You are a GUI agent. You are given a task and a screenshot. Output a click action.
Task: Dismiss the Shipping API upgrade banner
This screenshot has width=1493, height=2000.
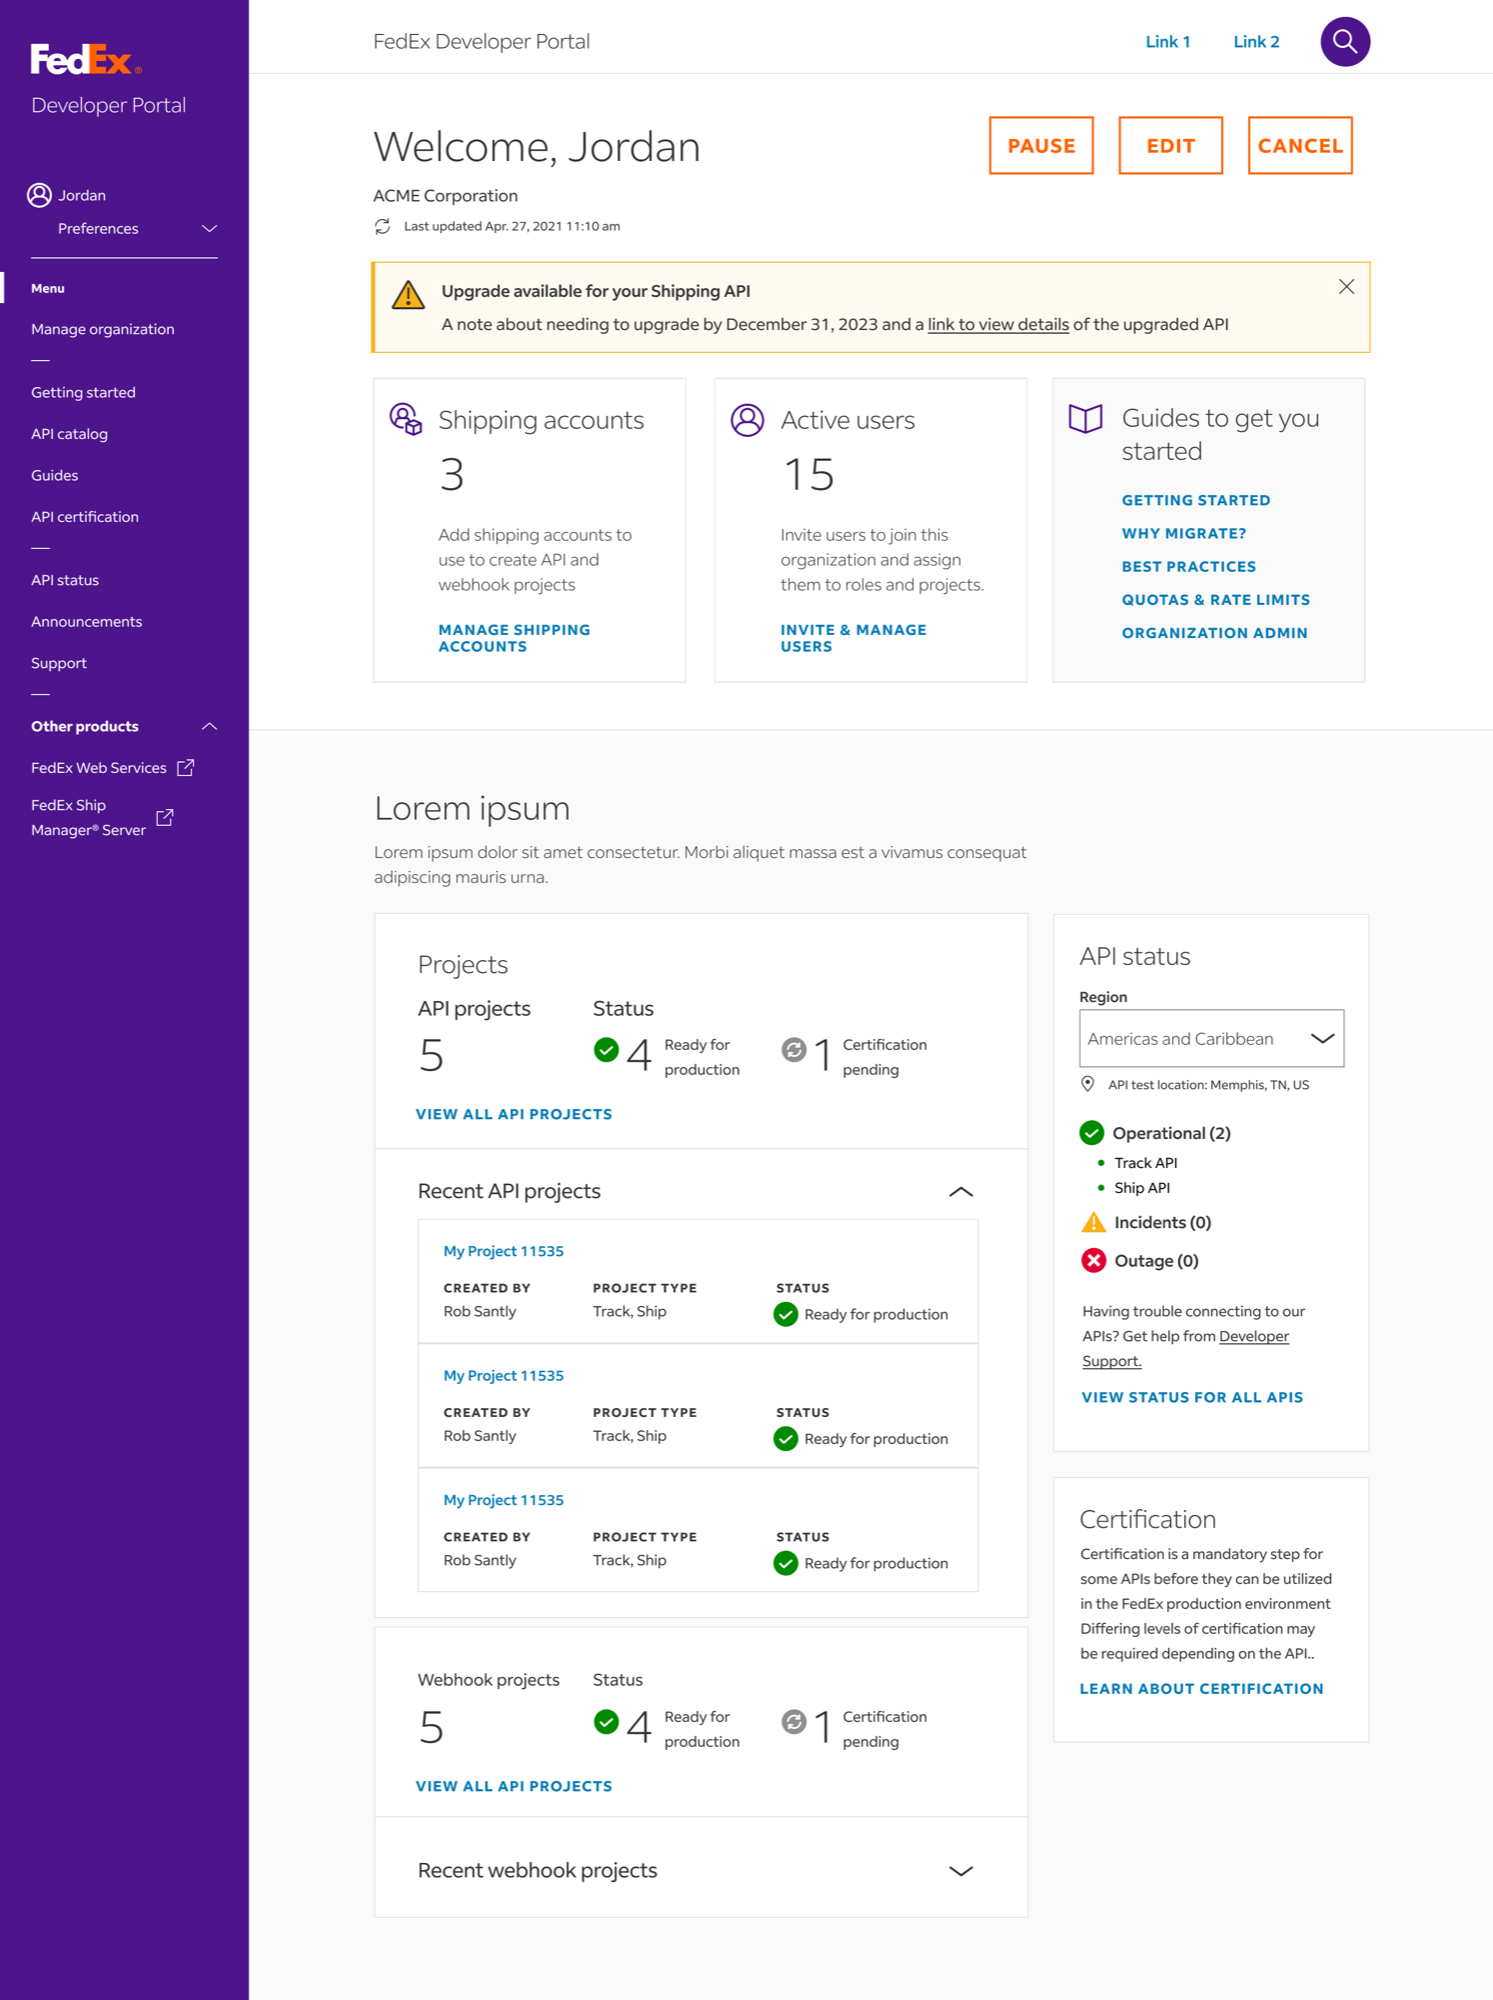click(x=1347, y=287)
